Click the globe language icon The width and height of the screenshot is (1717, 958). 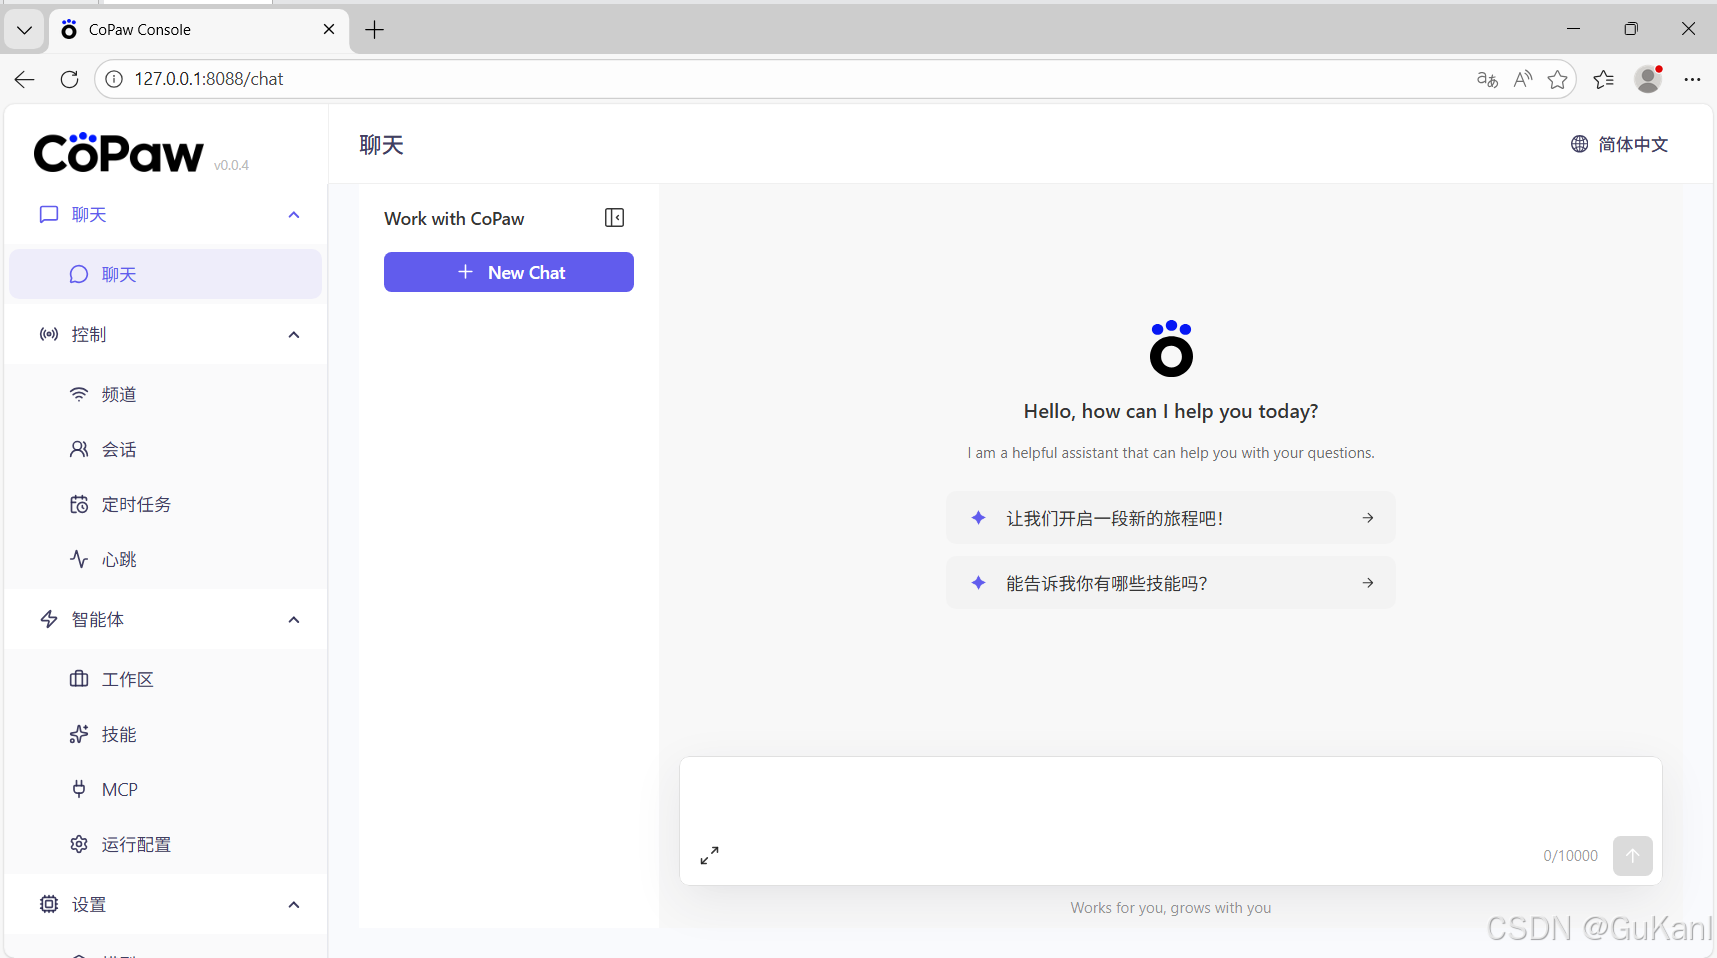[1578, 144]
